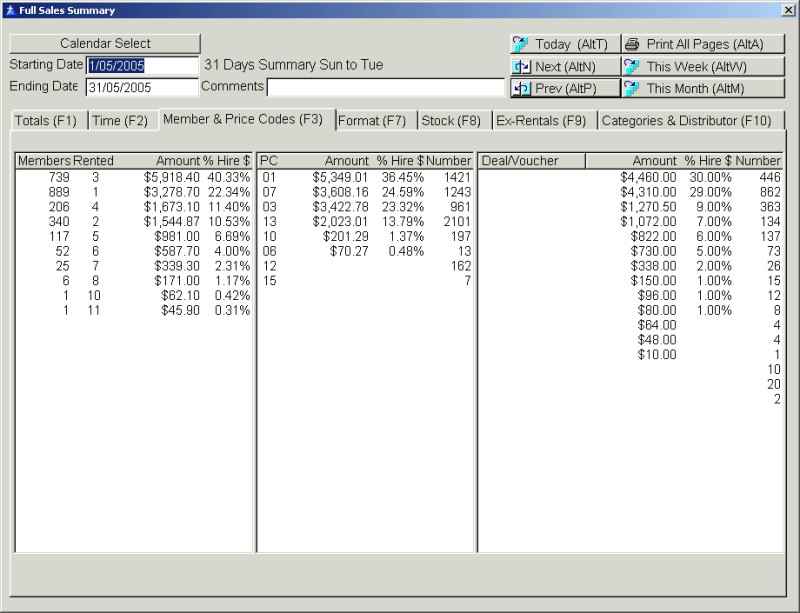
Task: Click into the Comments text field
Action: coord(385,87)
